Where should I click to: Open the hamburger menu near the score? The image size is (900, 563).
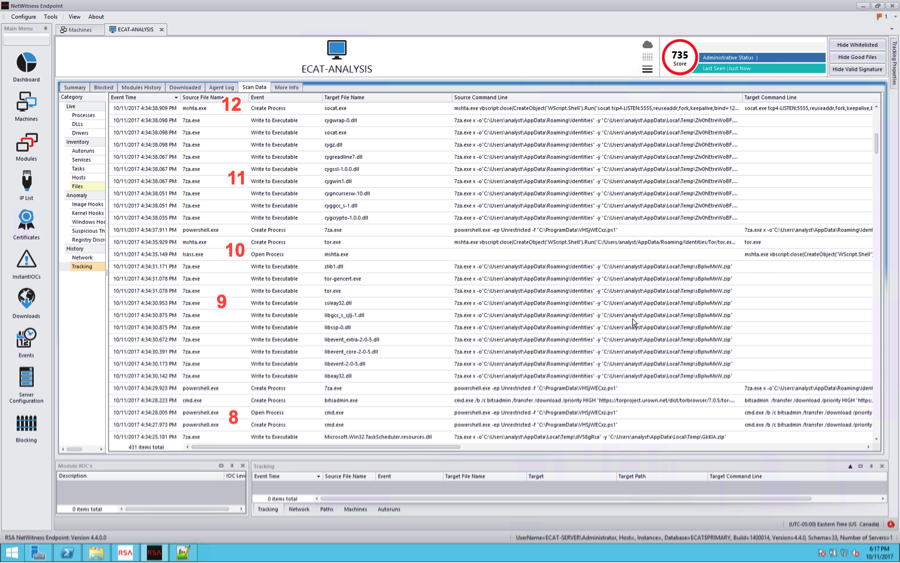(647, 69)
